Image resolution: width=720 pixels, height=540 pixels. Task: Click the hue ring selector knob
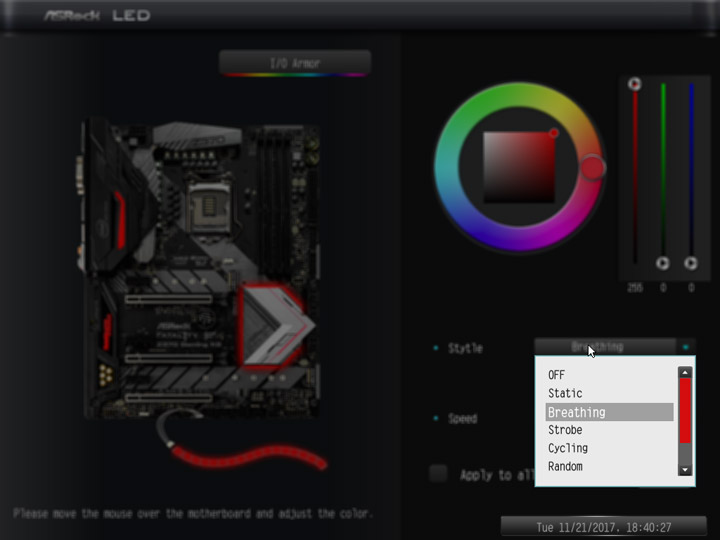tap(592, 167)
